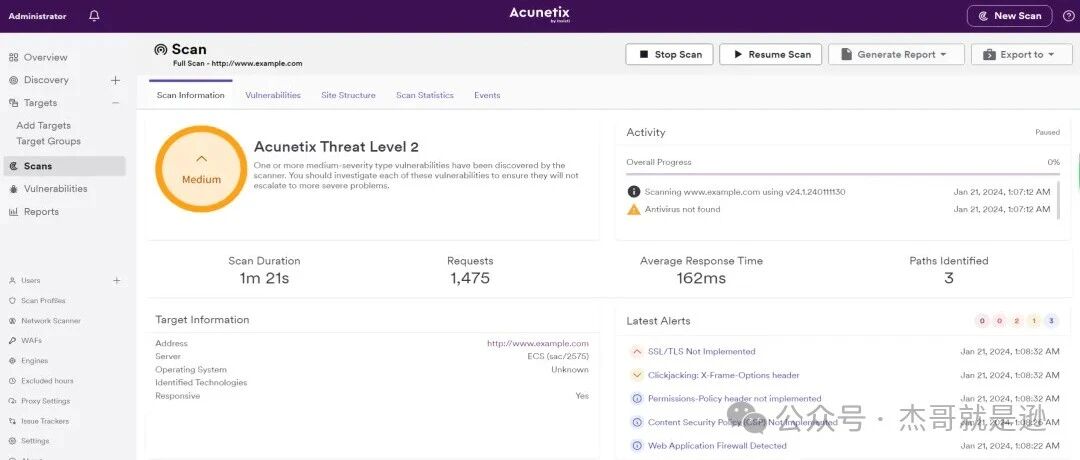Click the info icon beside Scanning www.example.com
Screen dimensions: 1080x460
(634, 191)
